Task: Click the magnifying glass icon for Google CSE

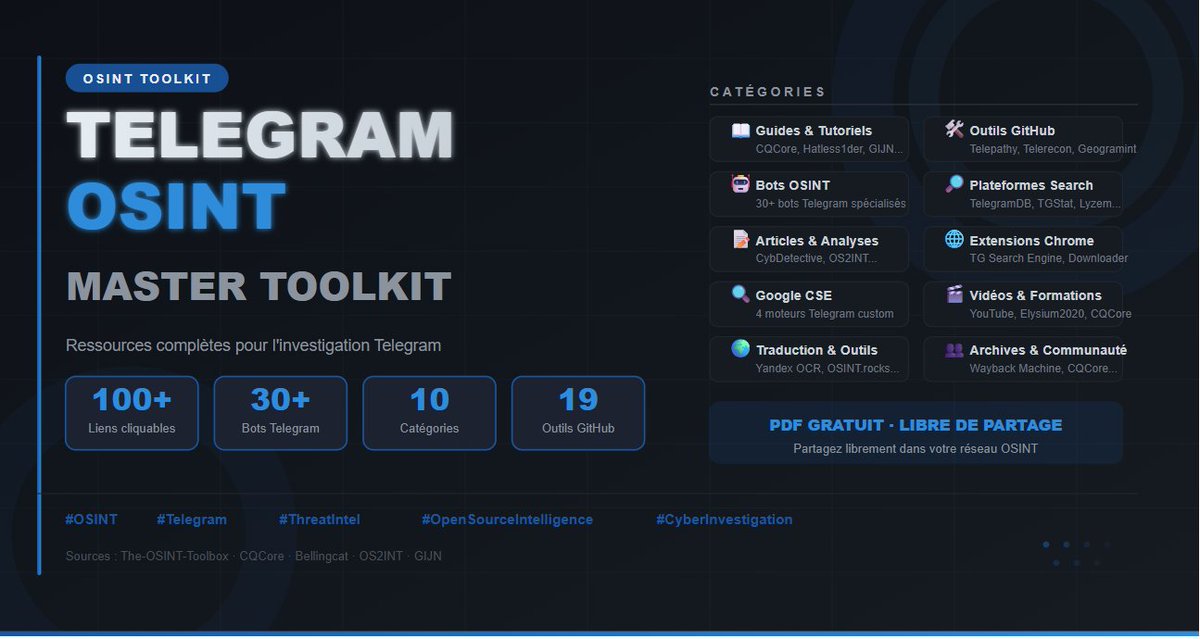Action: coord(739,294)
